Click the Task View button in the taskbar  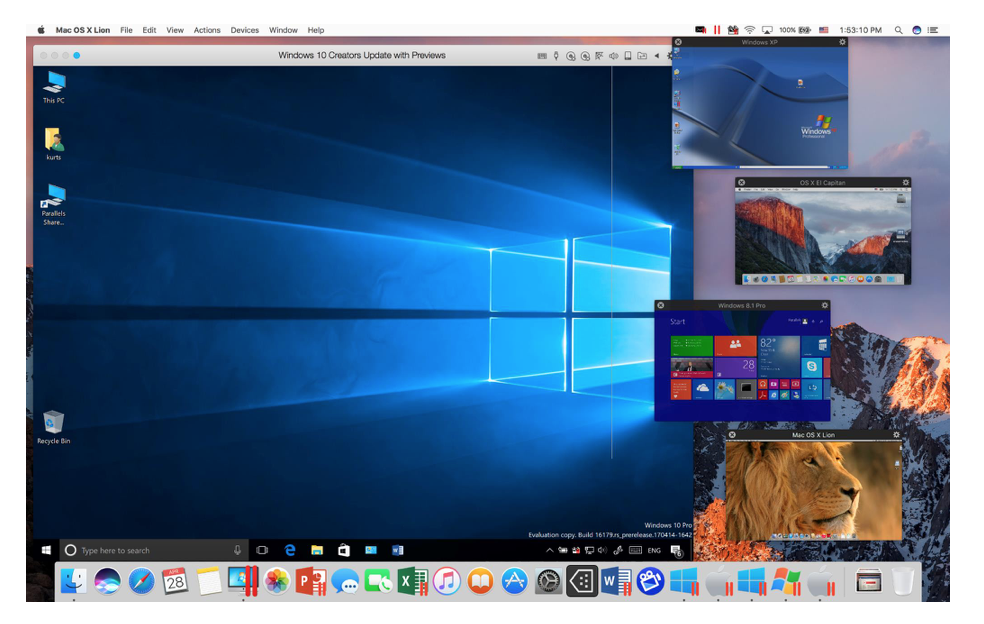pyautogui.click(x=262, y=550)
